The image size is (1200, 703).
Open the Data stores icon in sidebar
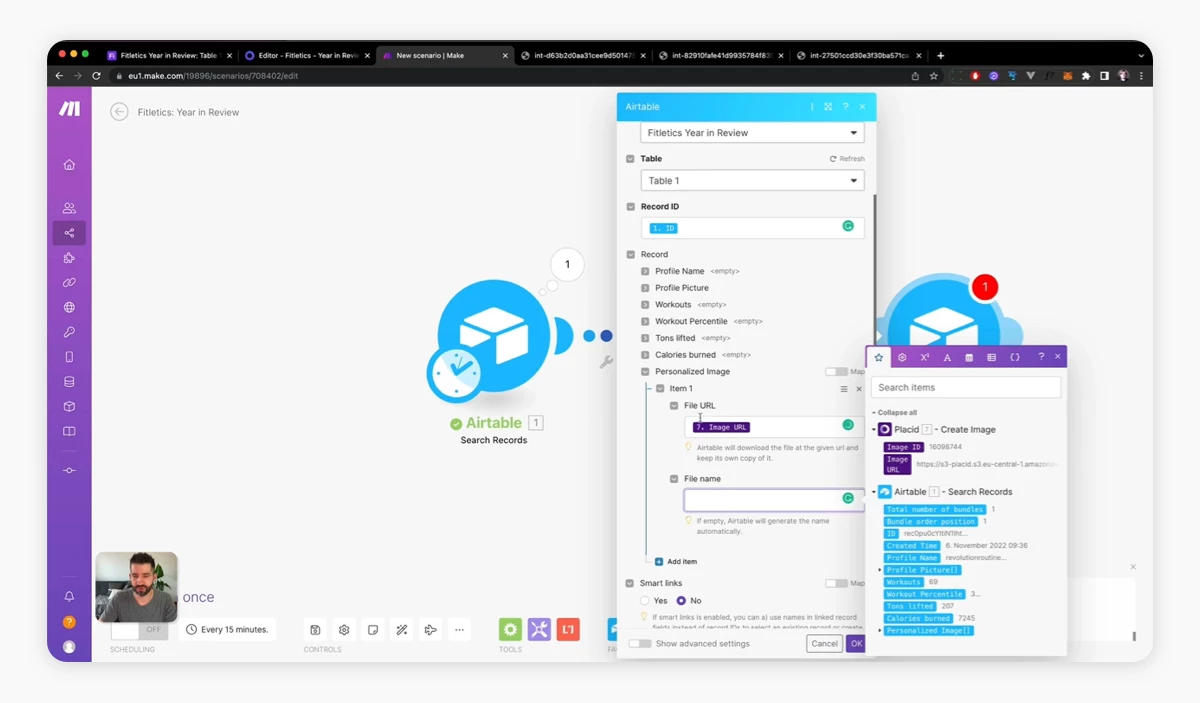coord(69,381)
